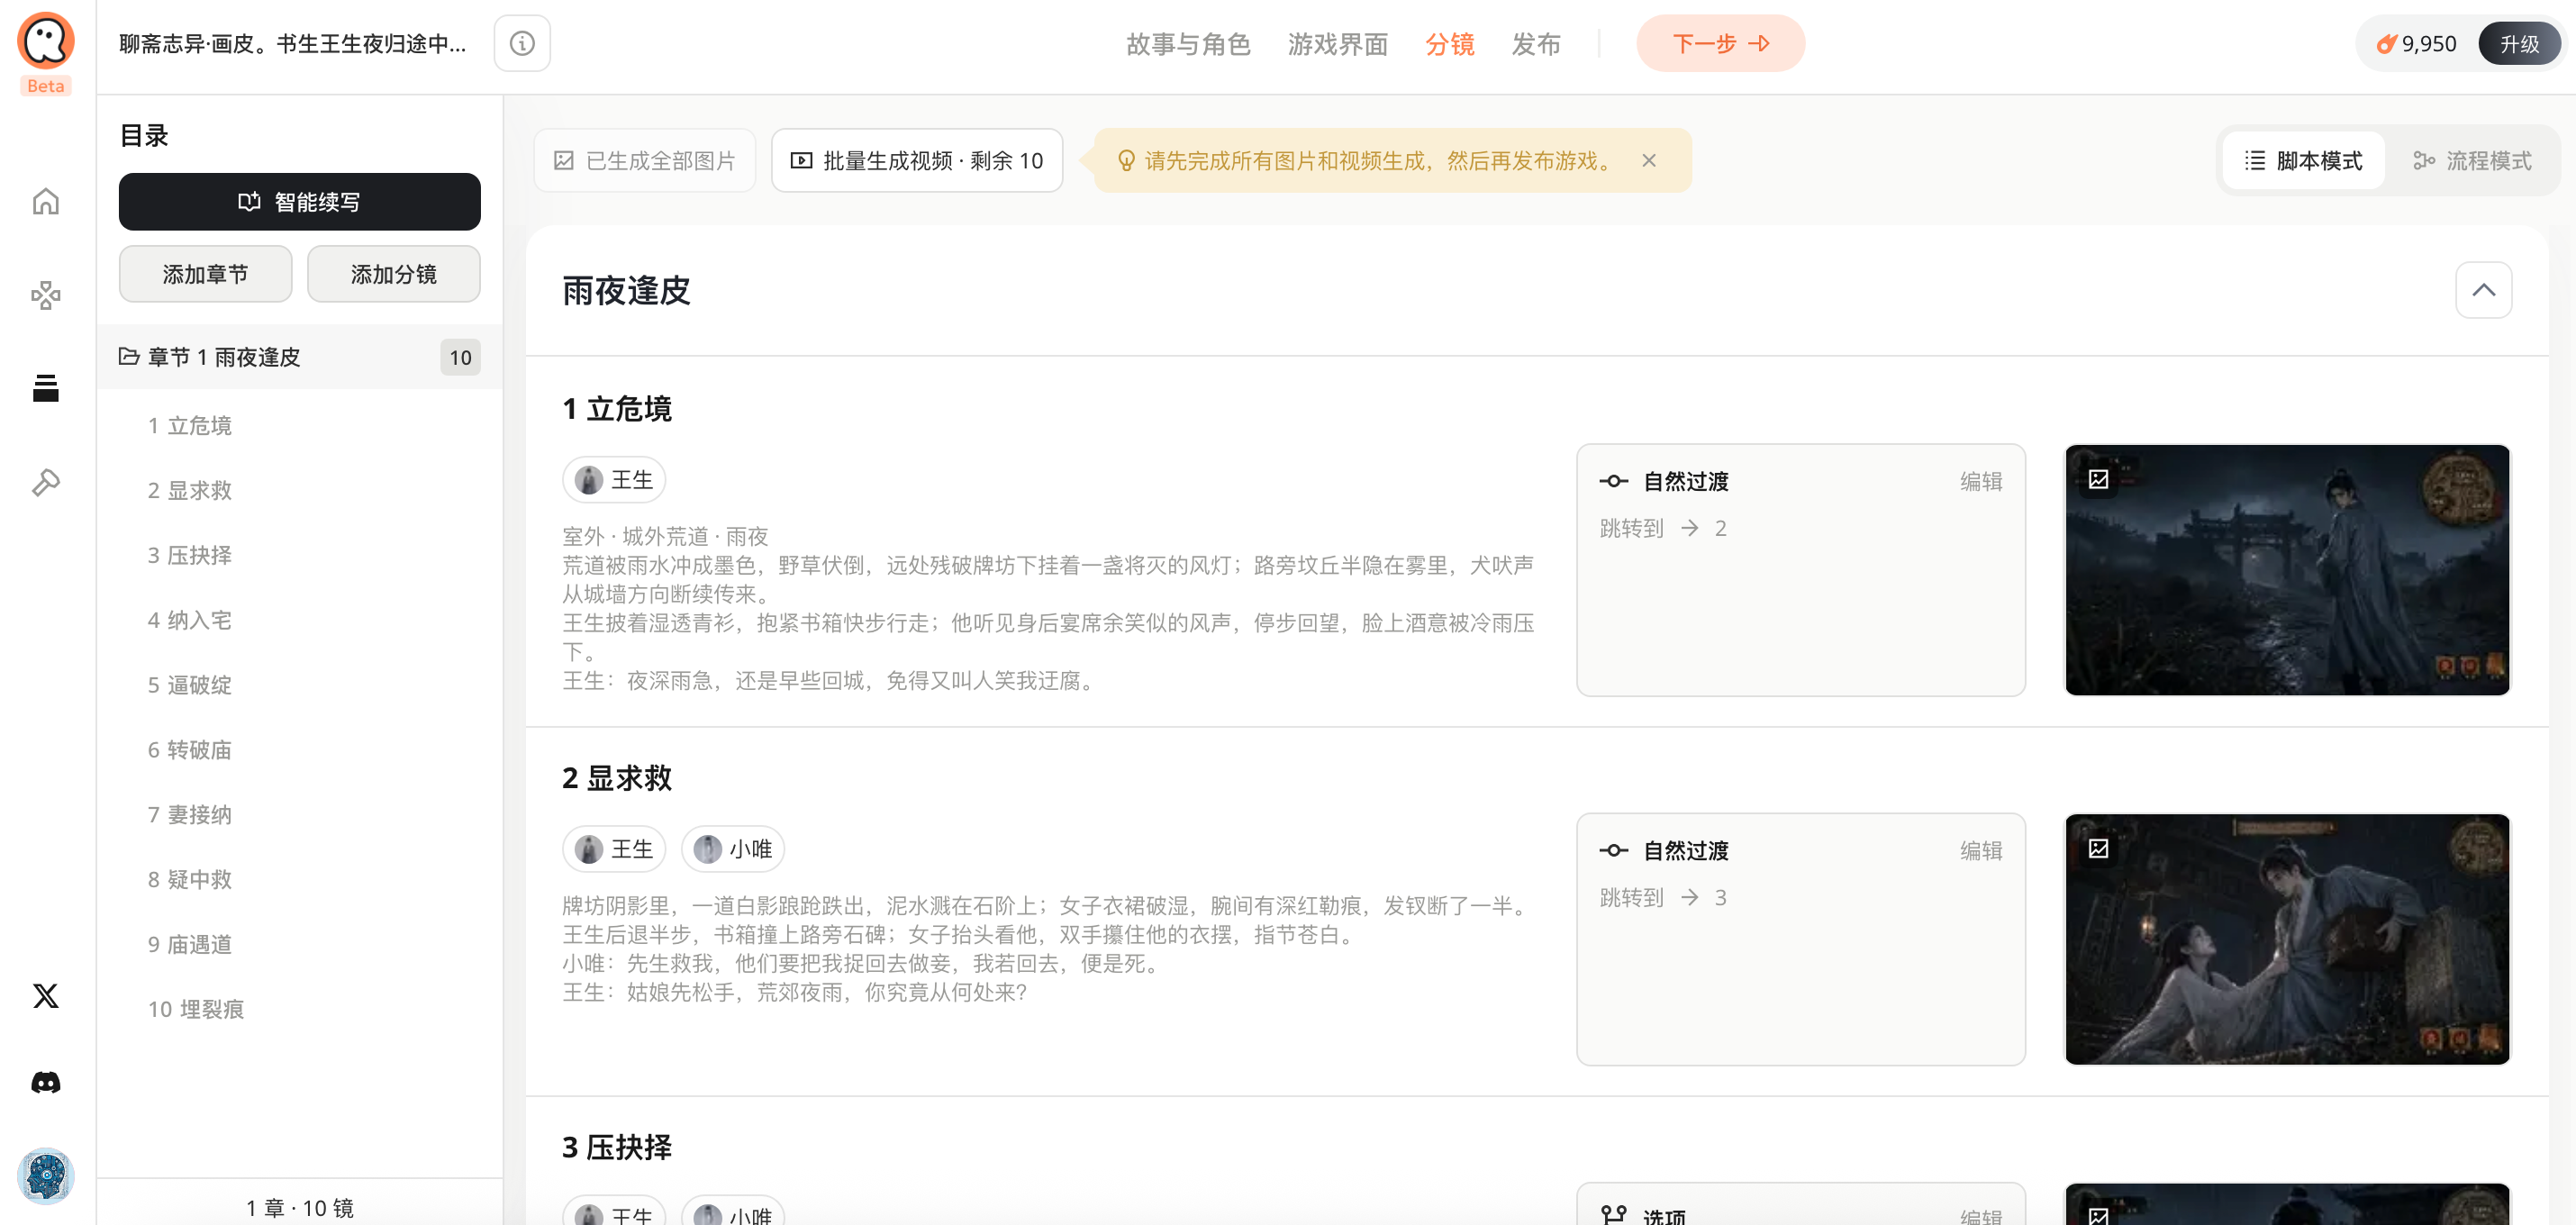The image size is (2576, 1225).
Task: Select the 分镜 tab
Action: pos(1449,44)
